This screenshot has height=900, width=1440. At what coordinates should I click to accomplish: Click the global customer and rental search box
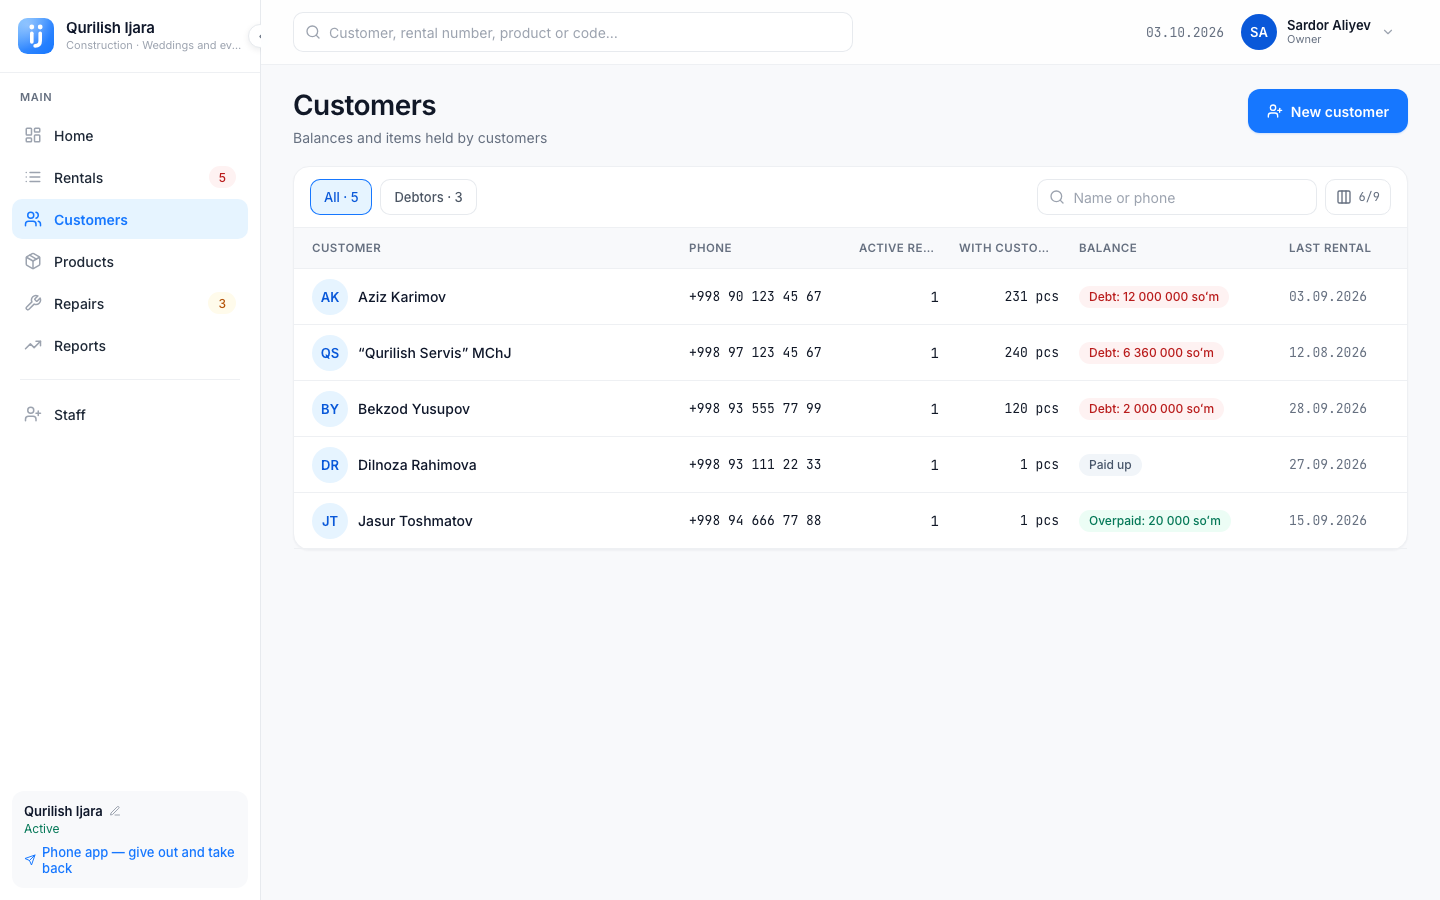(x=573, y=32)
